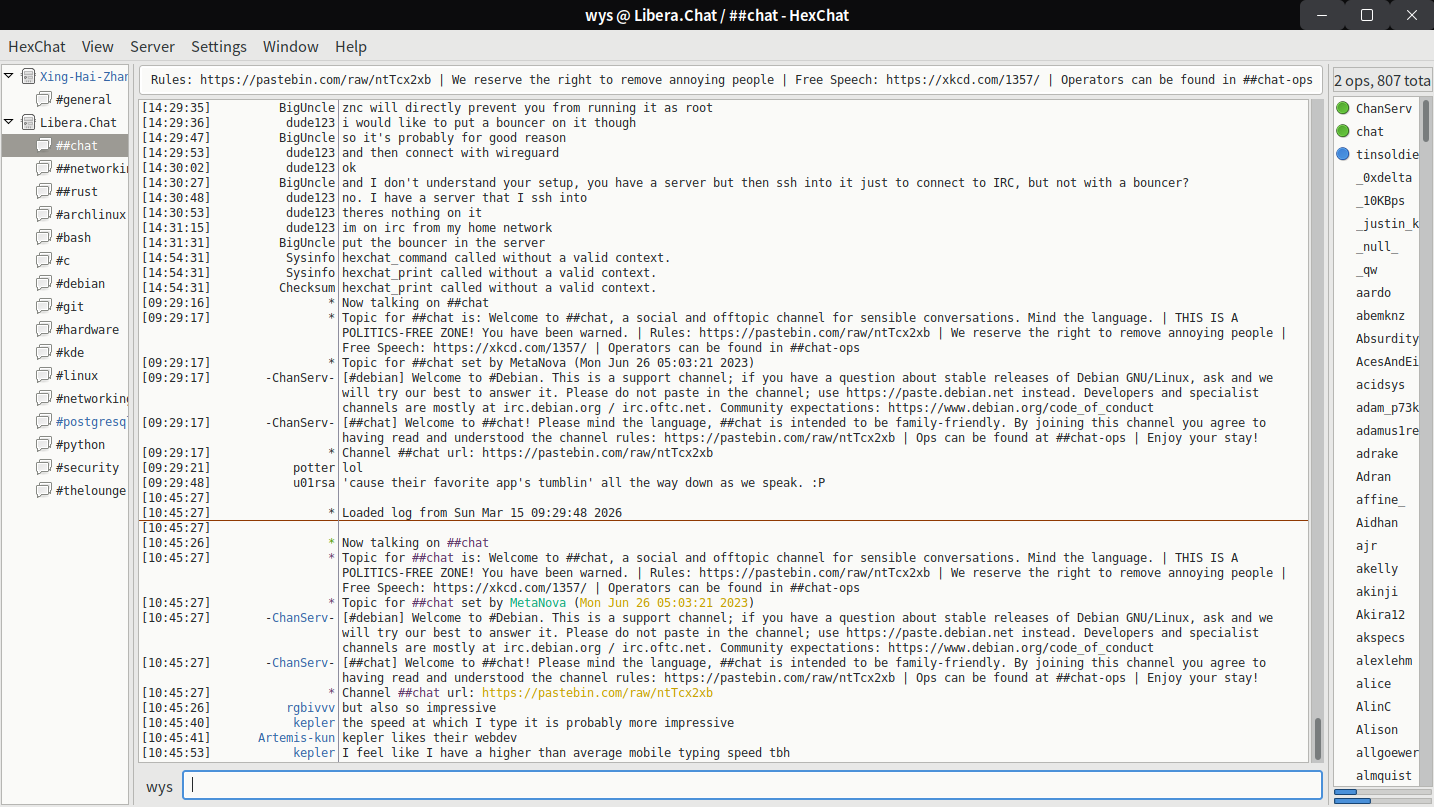Click the green status dot beside ChanServ
1434x807 pixels.
[1343, 108]
